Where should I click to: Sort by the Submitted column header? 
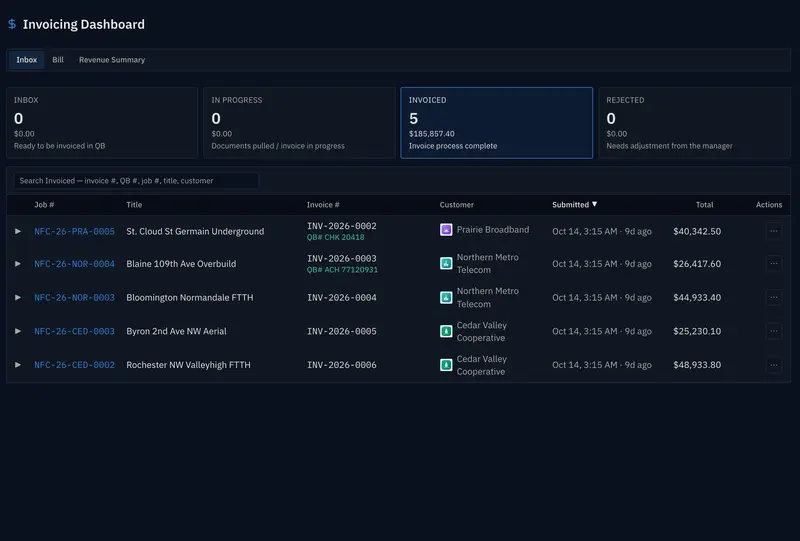[x=570, y=205]
